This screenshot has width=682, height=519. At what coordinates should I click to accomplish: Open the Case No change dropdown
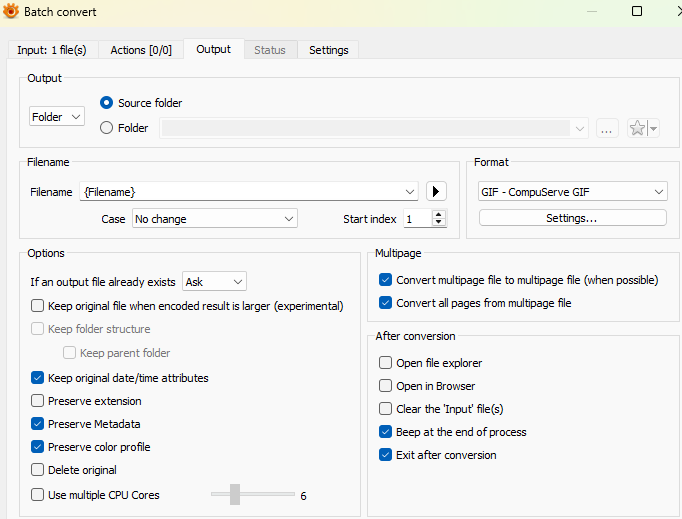click(215, 218)
